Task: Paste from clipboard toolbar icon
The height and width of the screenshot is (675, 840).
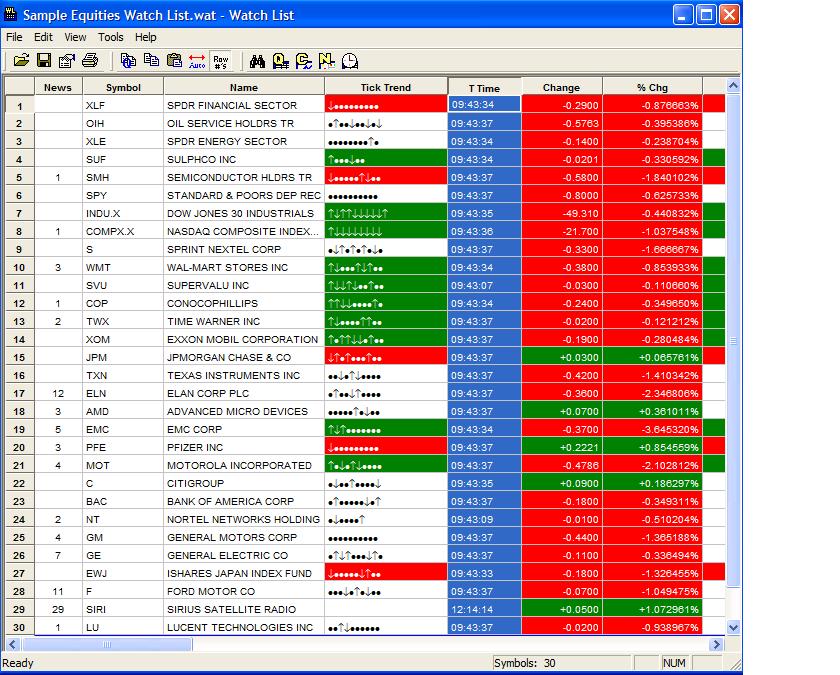Action: click(x=174, y=61)
